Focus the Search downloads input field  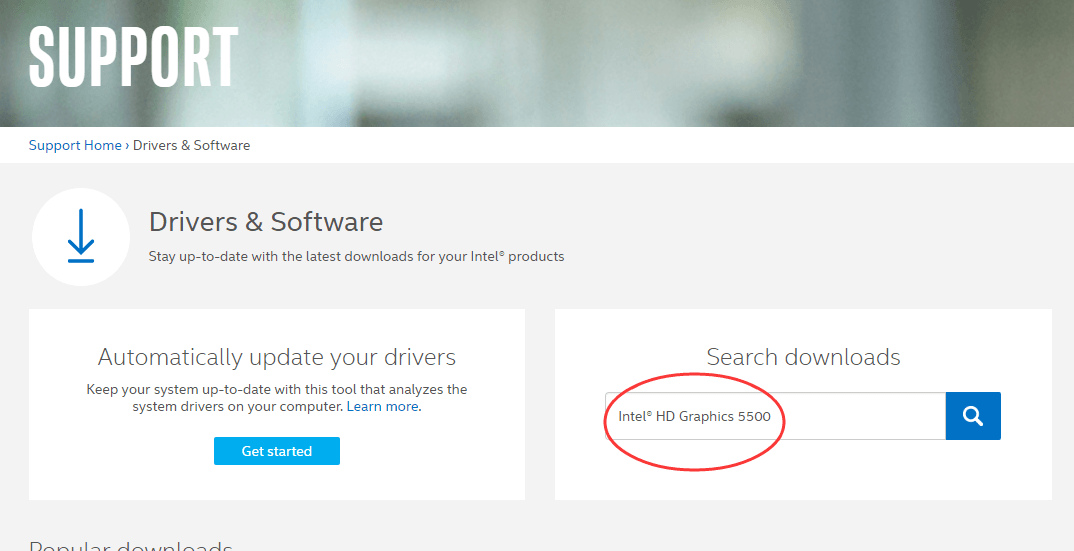[860, 416]
